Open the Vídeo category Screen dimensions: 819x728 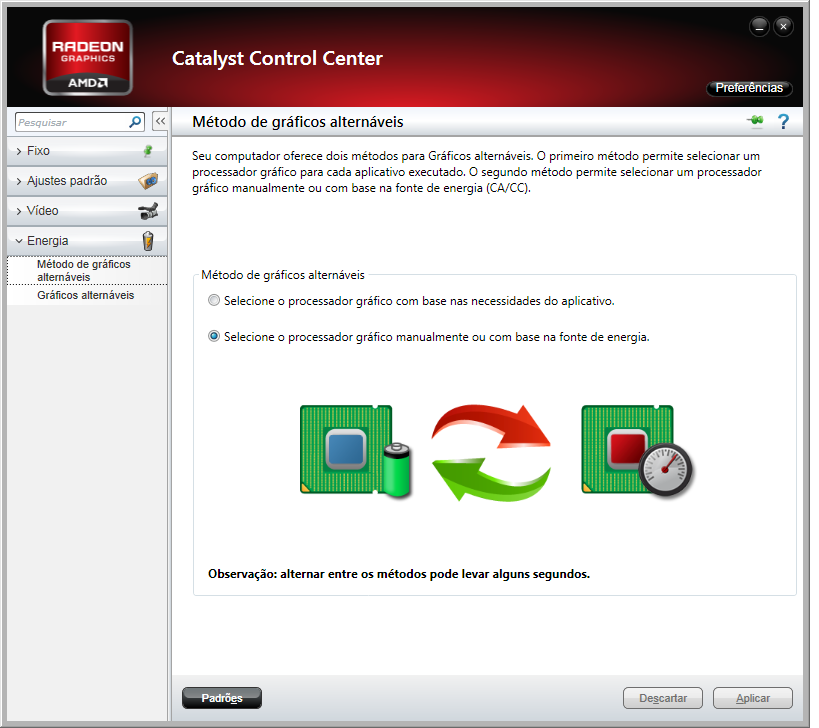[x=87, y=211]
